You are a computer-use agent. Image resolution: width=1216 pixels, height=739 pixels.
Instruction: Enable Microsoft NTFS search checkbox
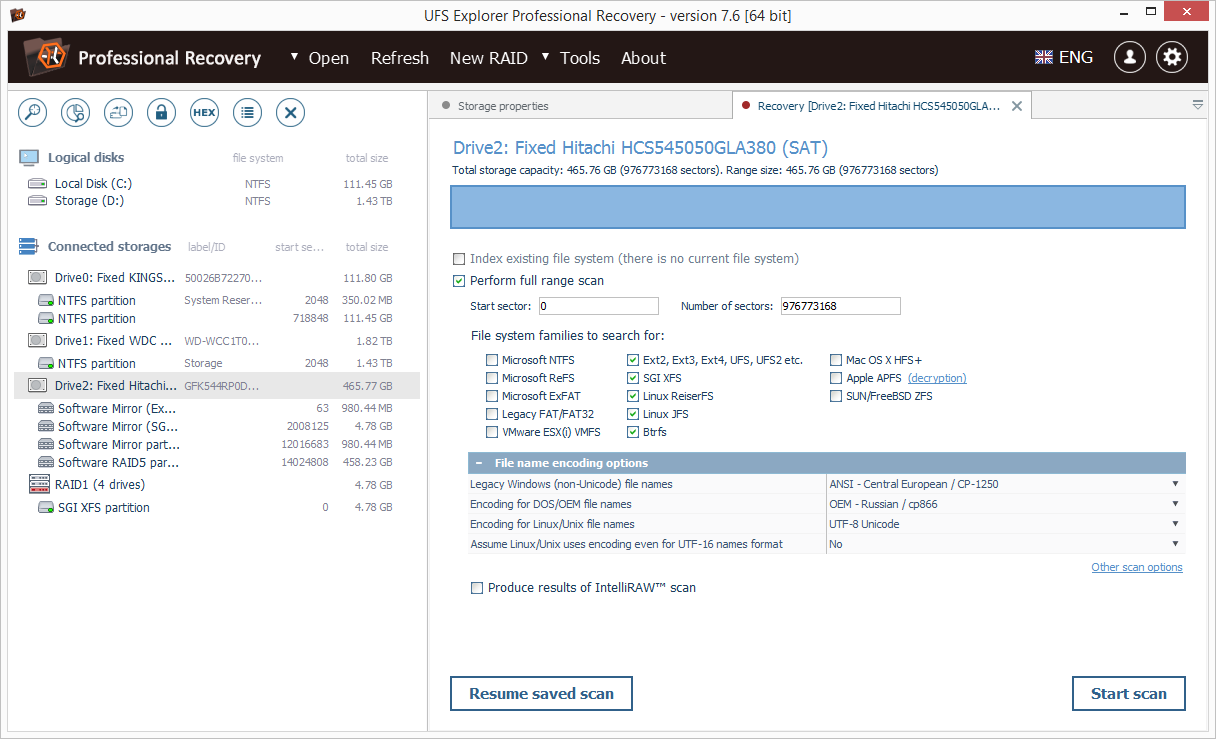(492, 360)
